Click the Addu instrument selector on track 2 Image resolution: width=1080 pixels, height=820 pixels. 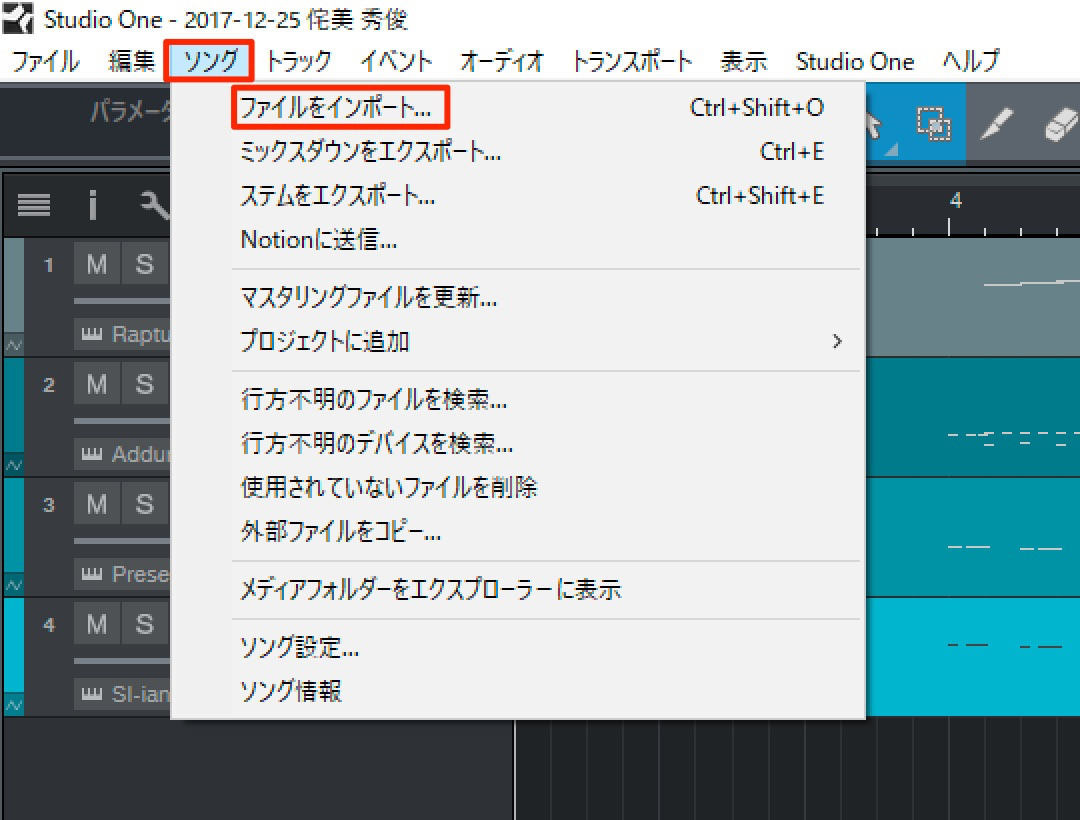[x=122, y=454]
